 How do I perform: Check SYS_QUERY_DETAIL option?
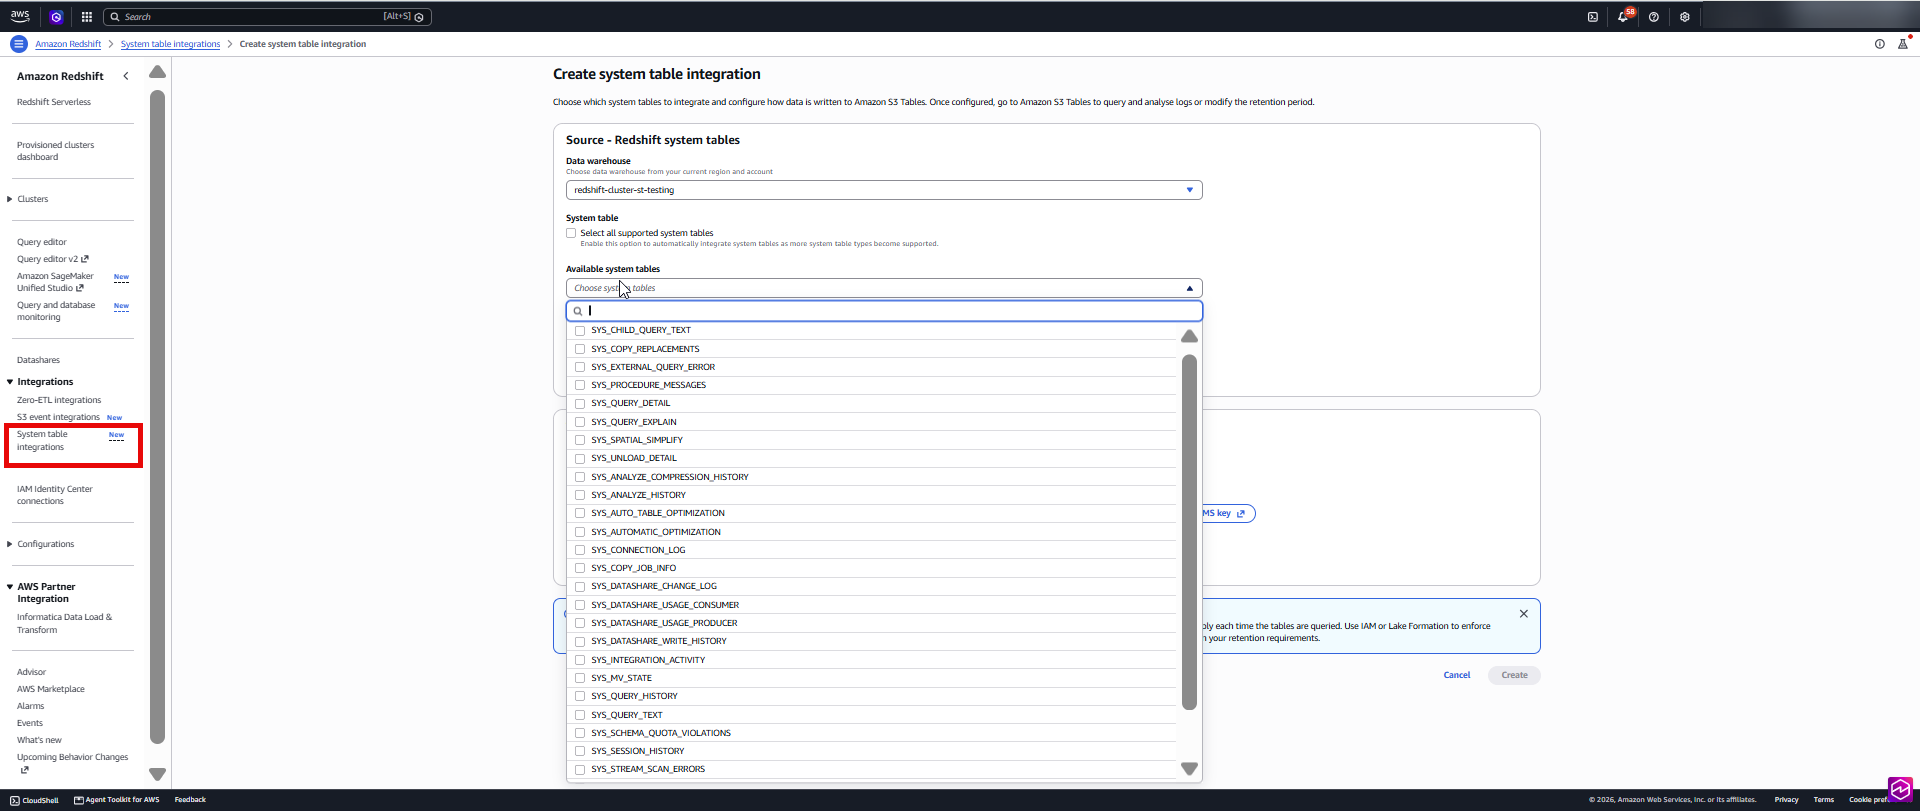click(580, 403)
